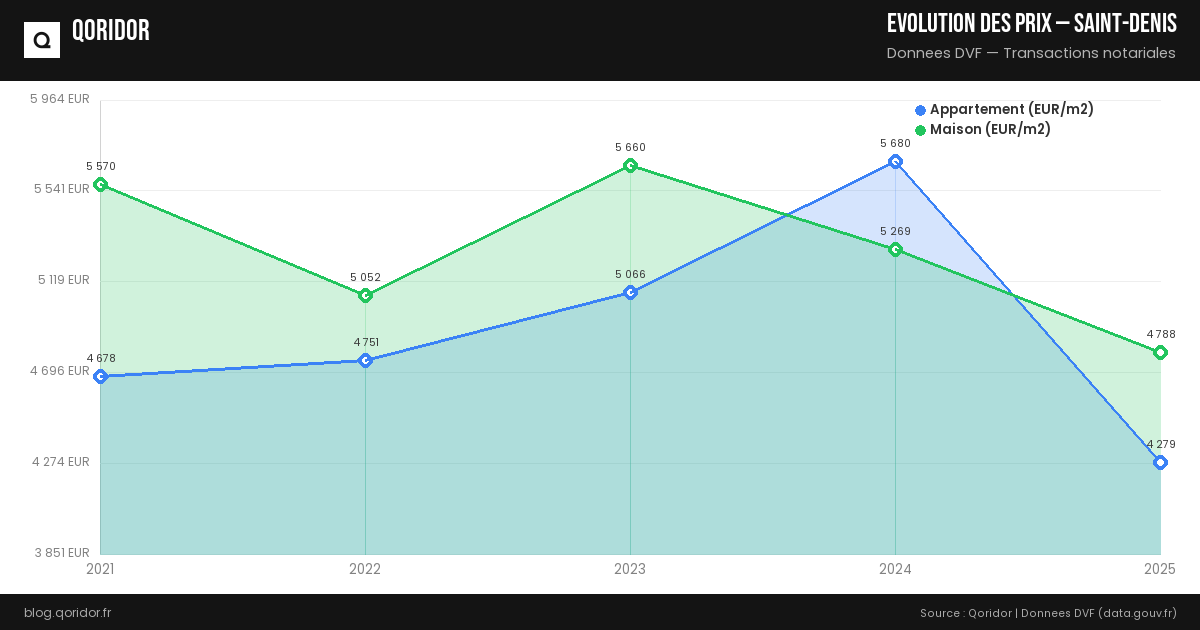This screenshot has width=1200, height=630.
Task: Click the Appartement 2022 point at 4 751
Action: [365, 360]
